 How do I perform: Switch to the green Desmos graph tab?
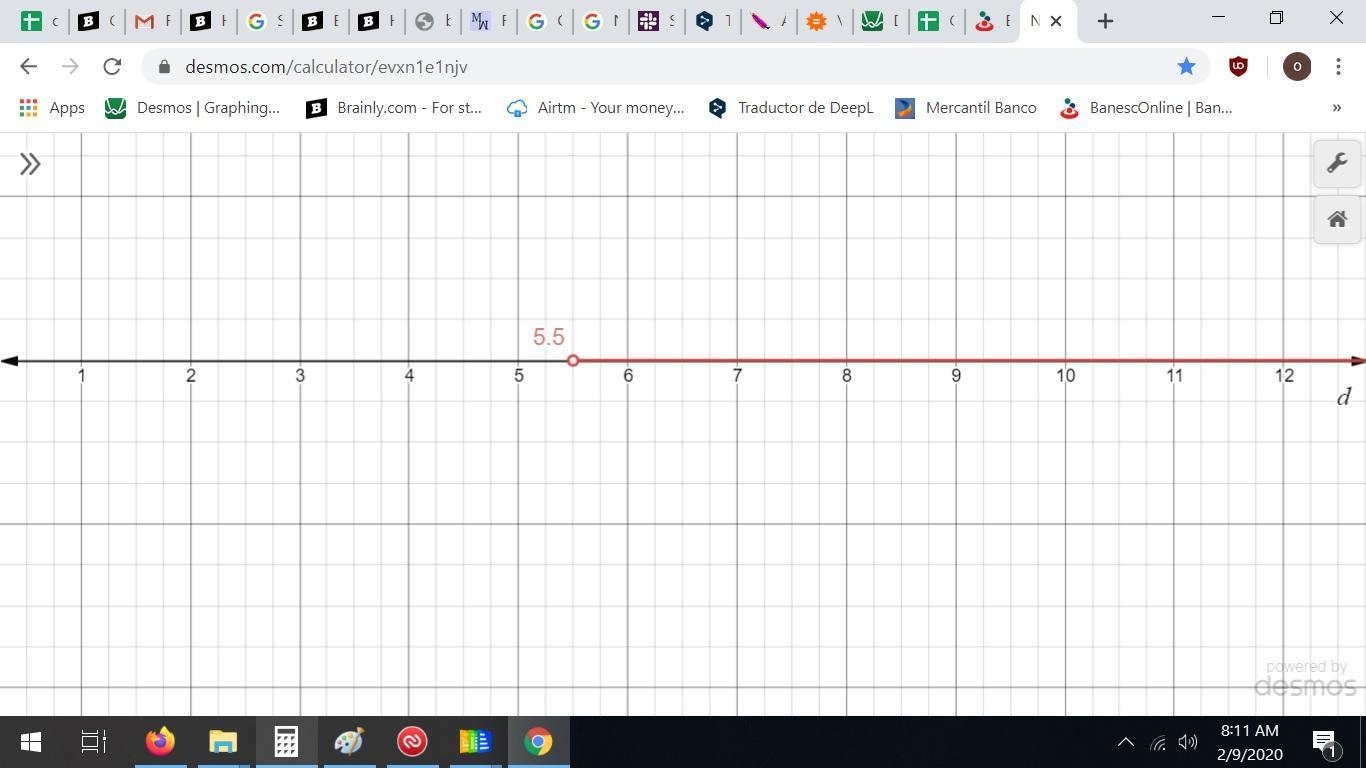pos(881,20)
